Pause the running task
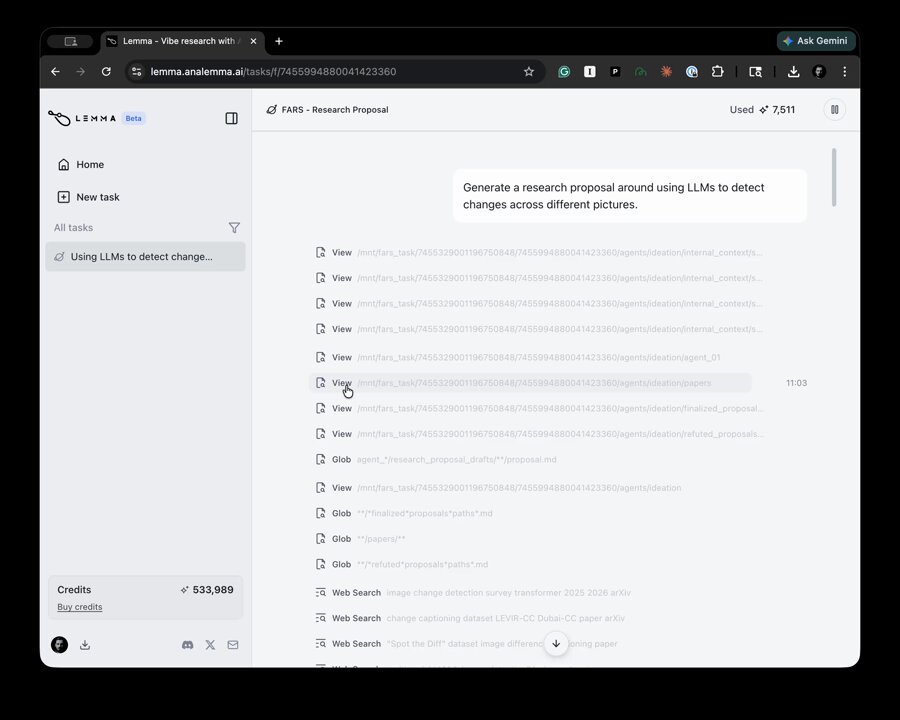The width and height of the screenshot is (900, 720). coord(835,110)
